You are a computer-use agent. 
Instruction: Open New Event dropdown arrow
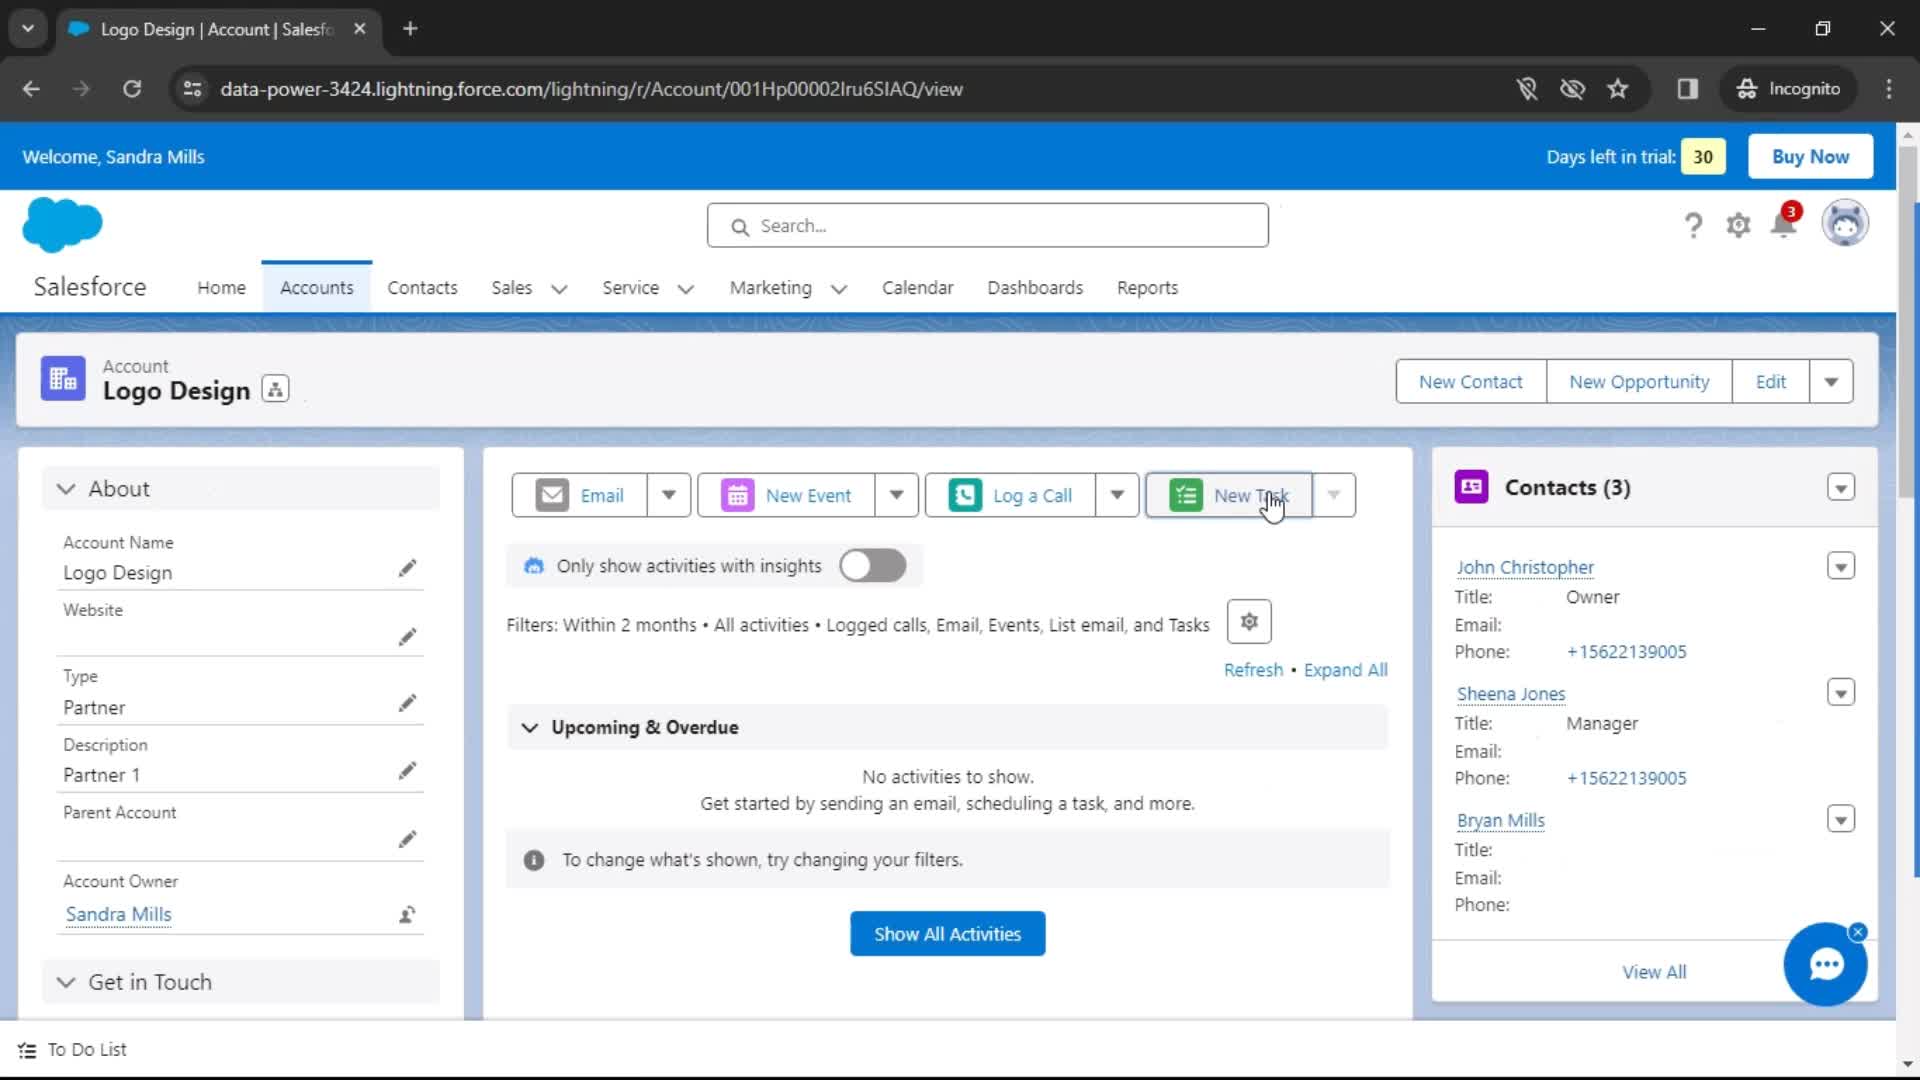tap(897, 495)
